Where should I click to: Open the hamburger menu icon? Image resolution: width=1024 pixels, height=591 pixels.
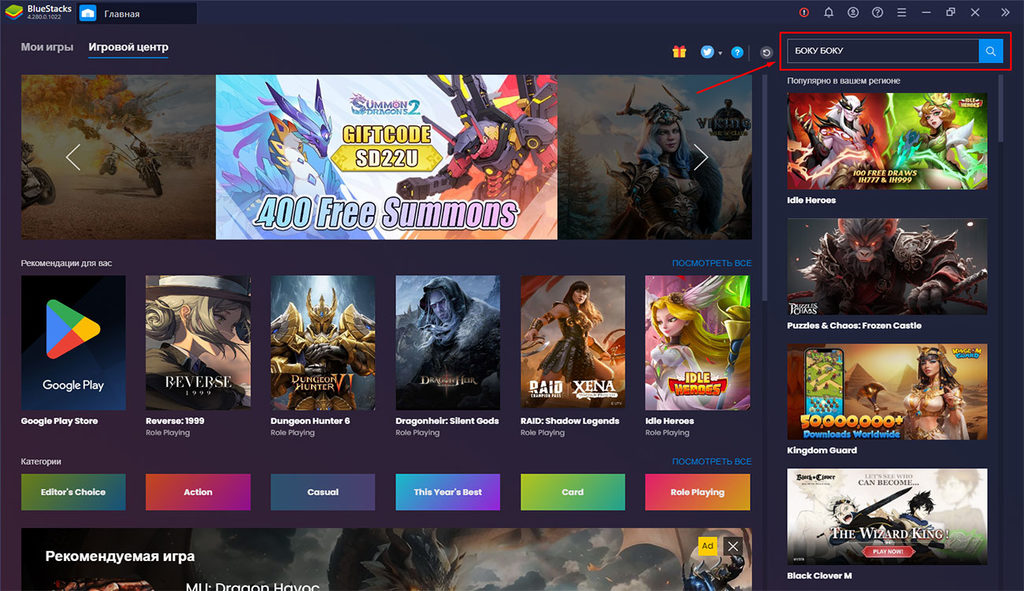coord(902,12)
